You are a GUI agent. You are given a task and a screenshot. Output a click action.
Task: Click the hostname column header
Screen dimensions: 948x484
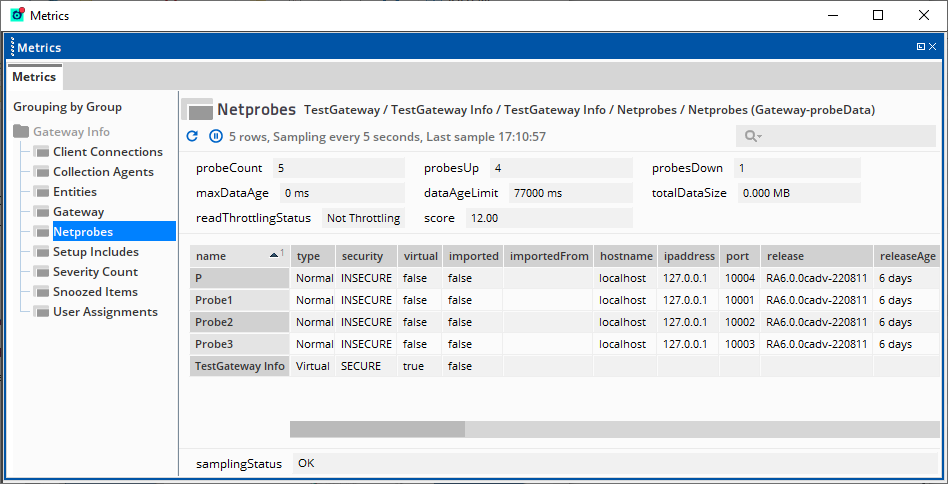[x=625, y=256]
